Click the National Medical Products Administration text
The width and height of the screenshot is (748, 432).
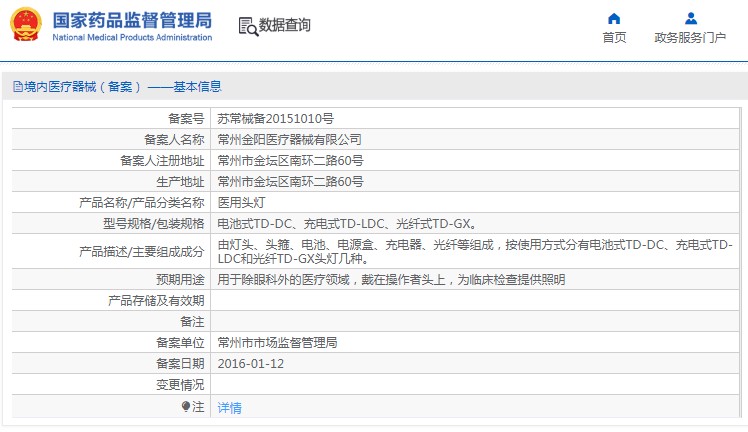point(131,38)
